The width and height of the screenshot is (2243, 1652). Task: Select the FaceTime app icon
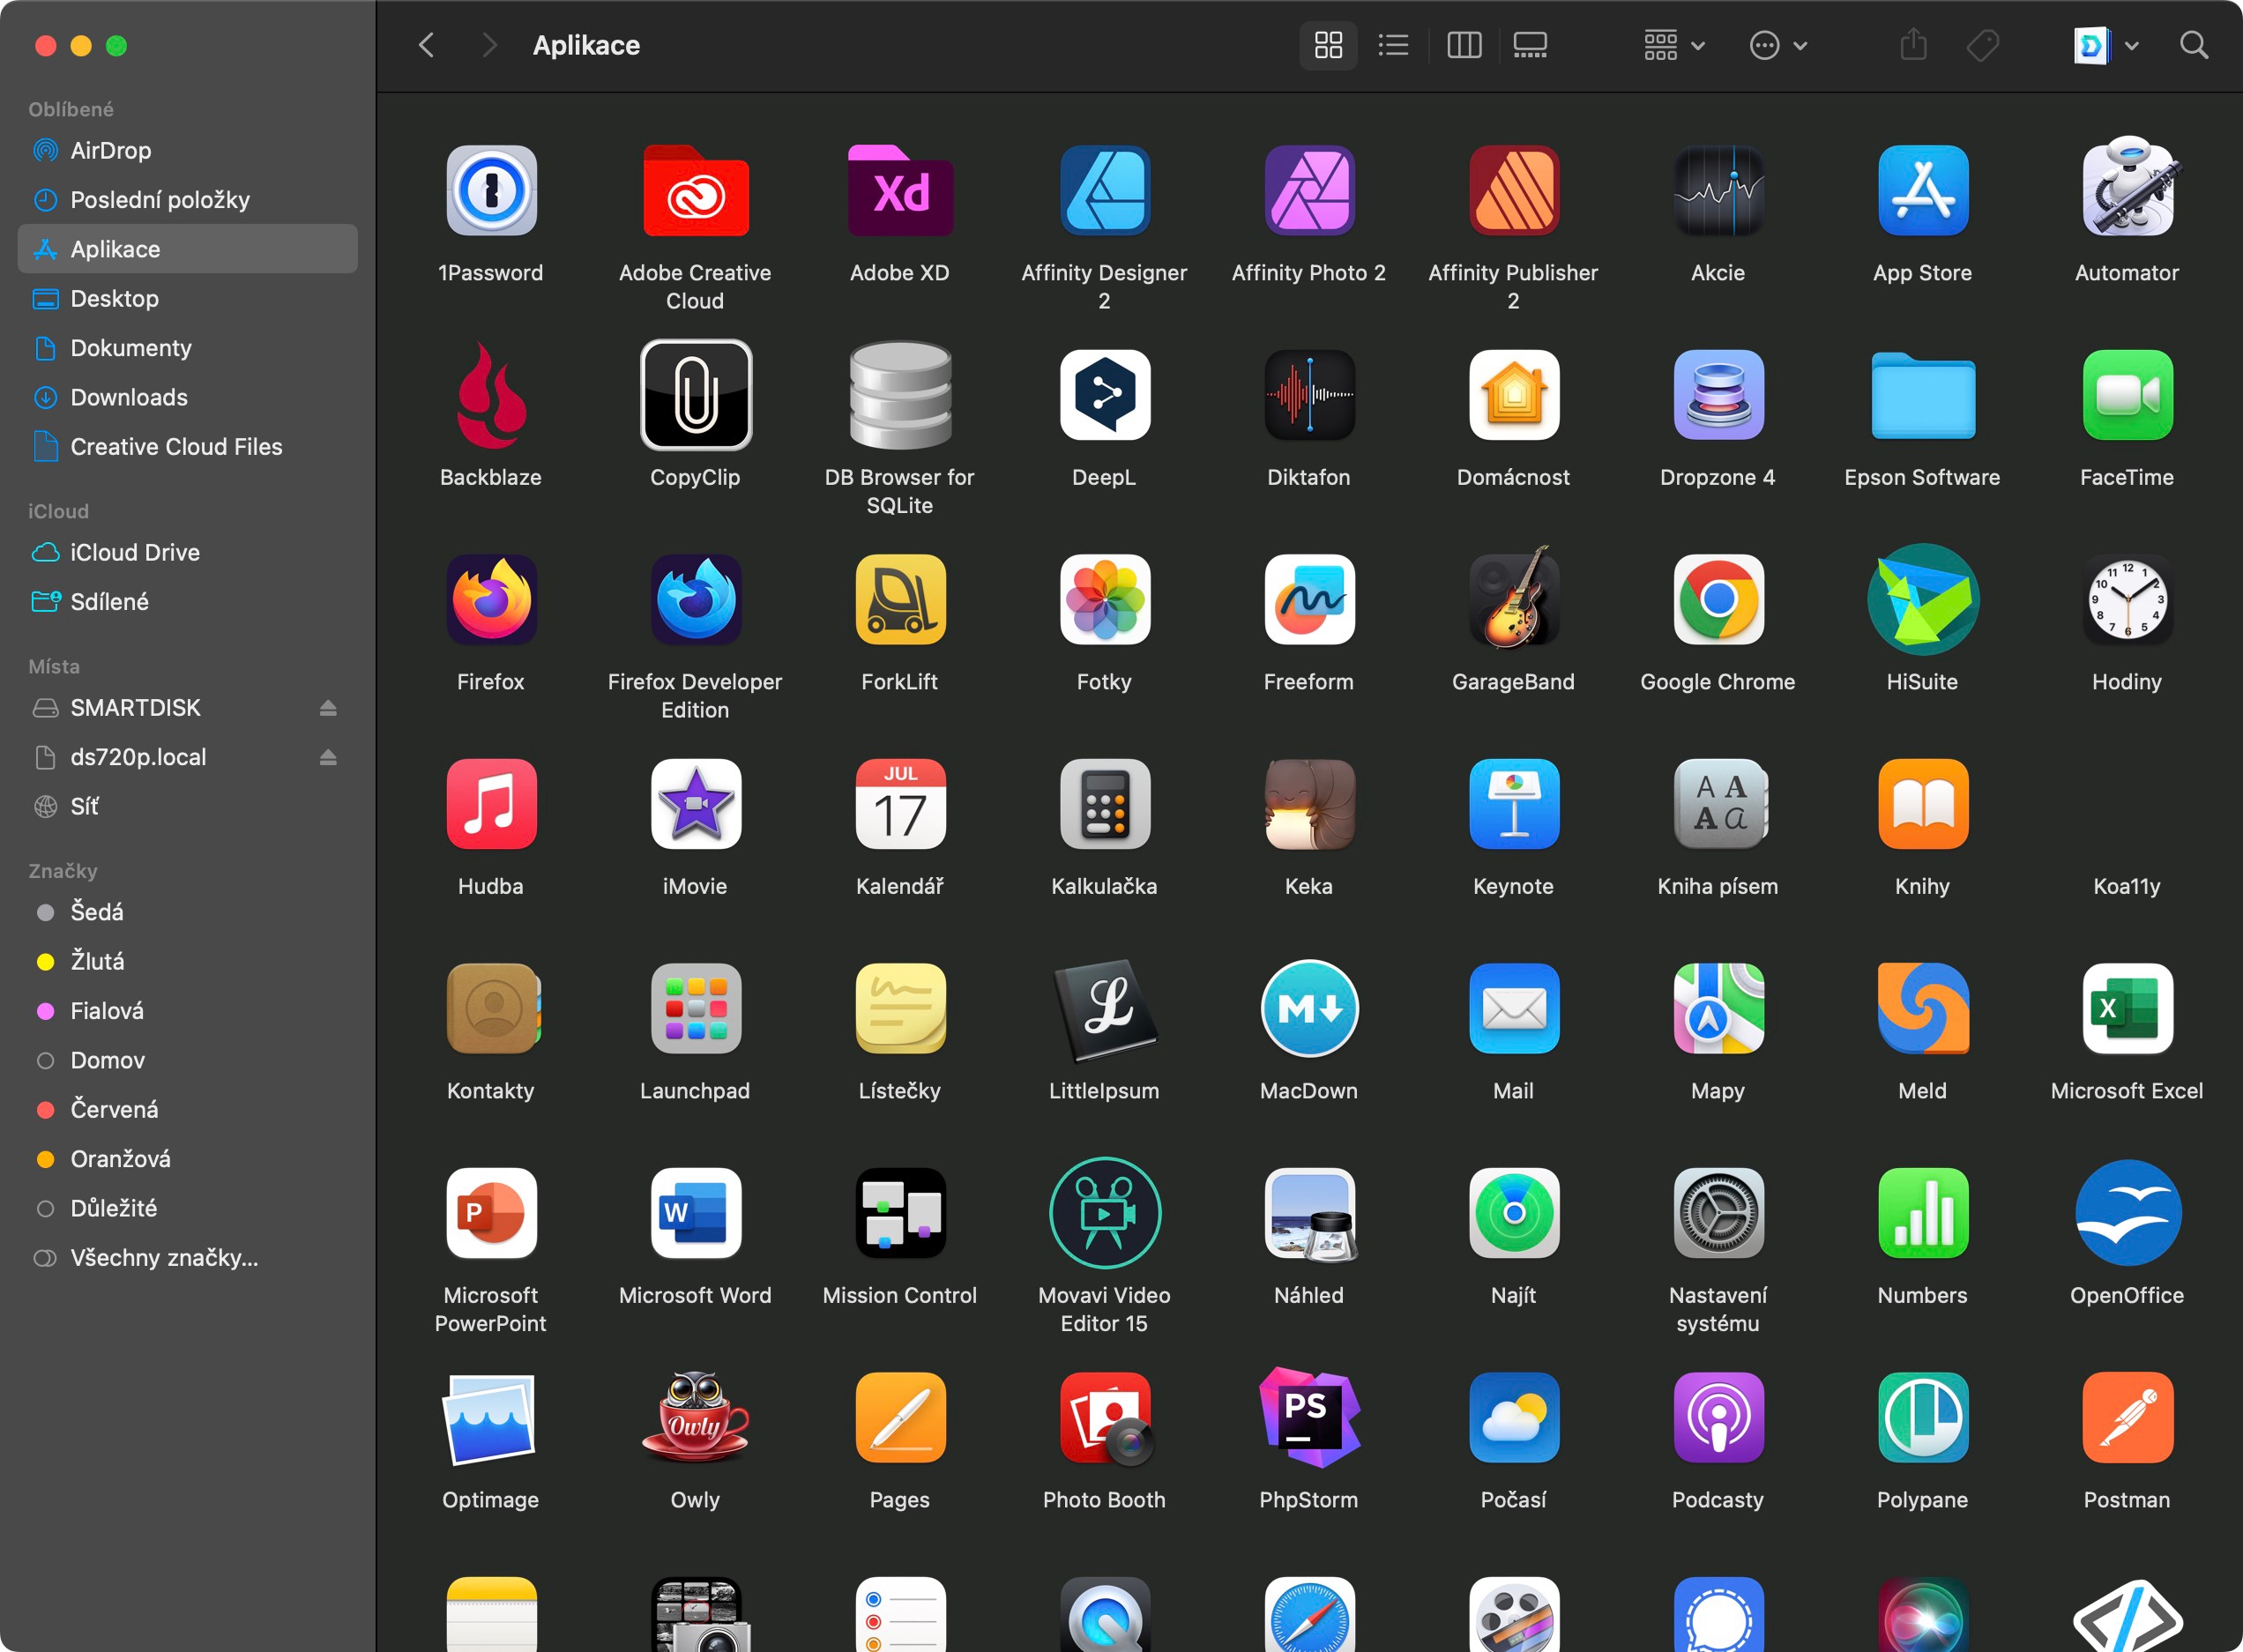(x=2127, y=395)
